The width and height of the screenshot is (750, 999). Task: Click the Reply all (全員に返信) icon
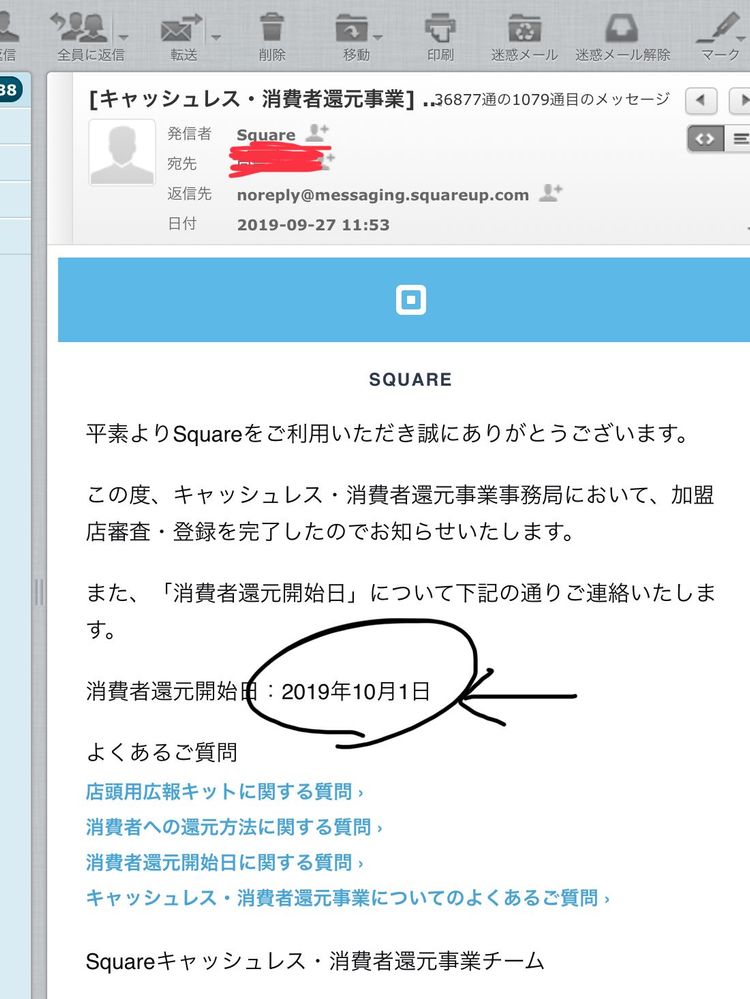(81, 27)
